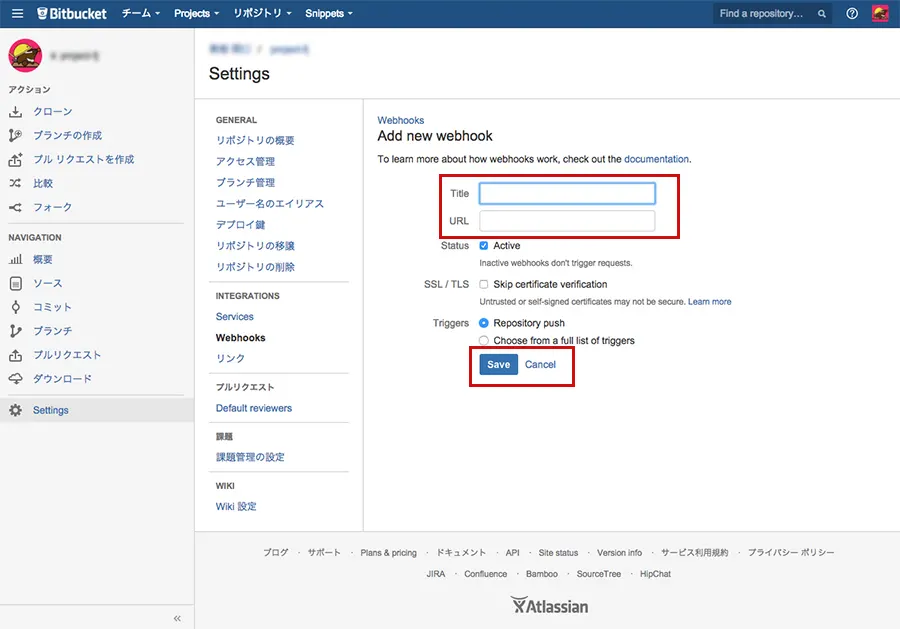Enable Skip certificate verification checkbox
Screen dimensions: 900x629
click(484, 285)
